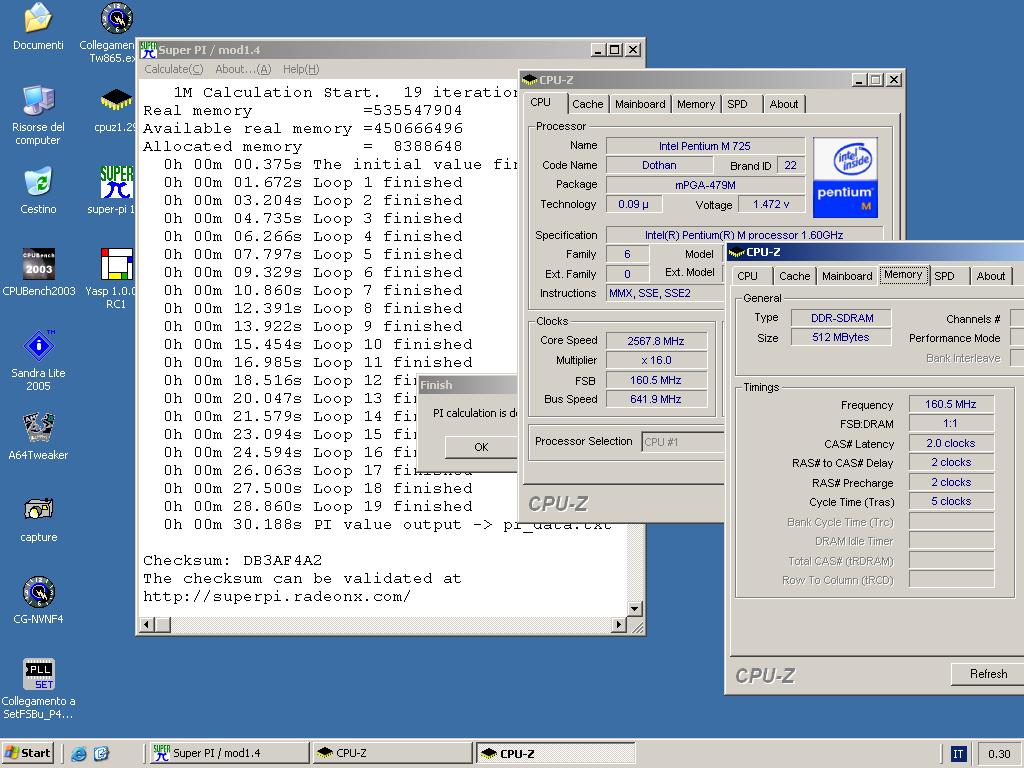Select About tab in front CPU-Z window
The image size is (1024, 768).
coord(991,276)
